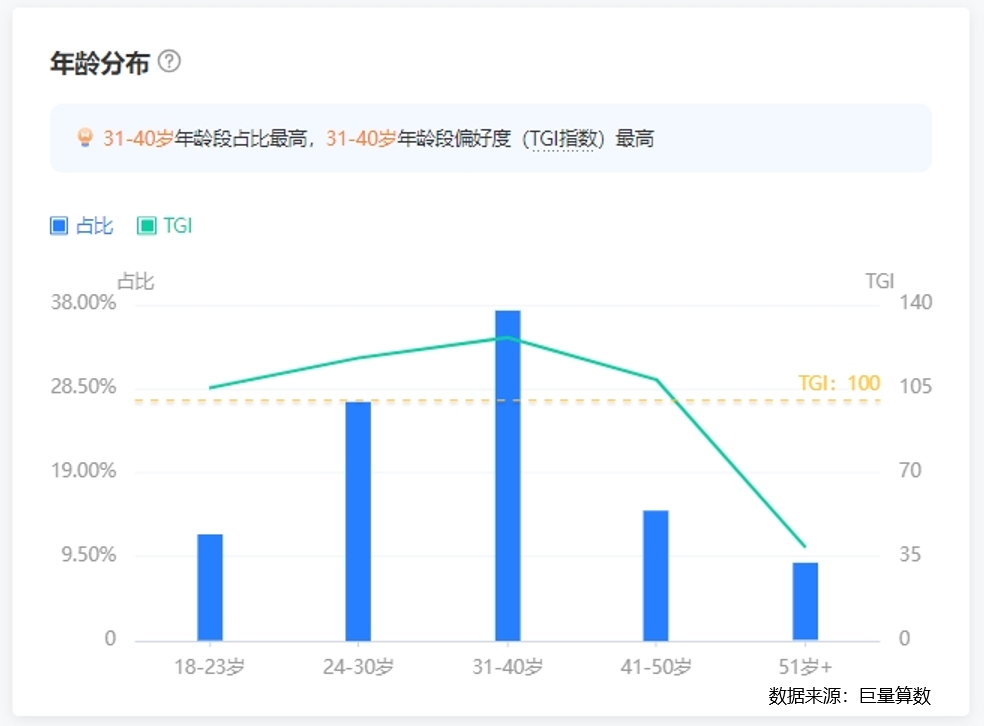Click the first orange 31-40岁 highlight text
984x726 pixels.
tap(138, 139)
